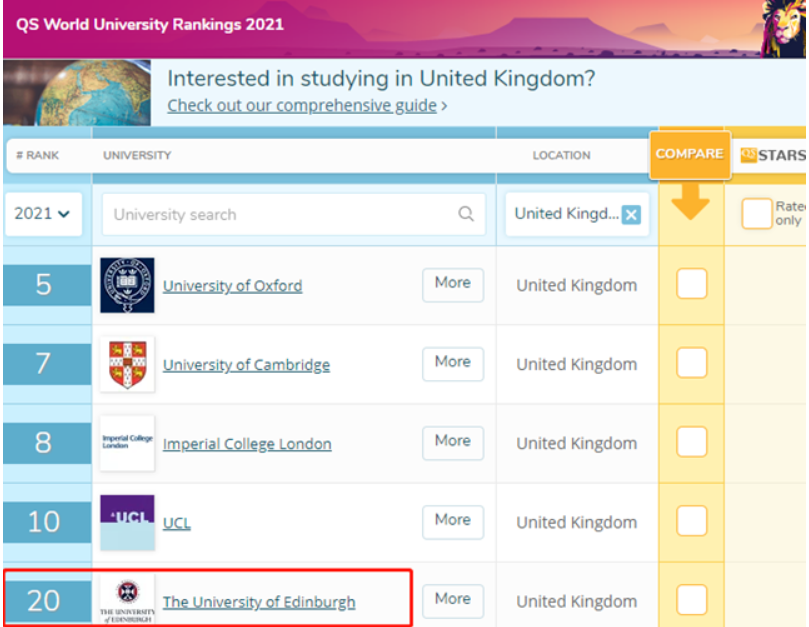
Task: Click the search magnifier icon
Action: pos(466,214)
